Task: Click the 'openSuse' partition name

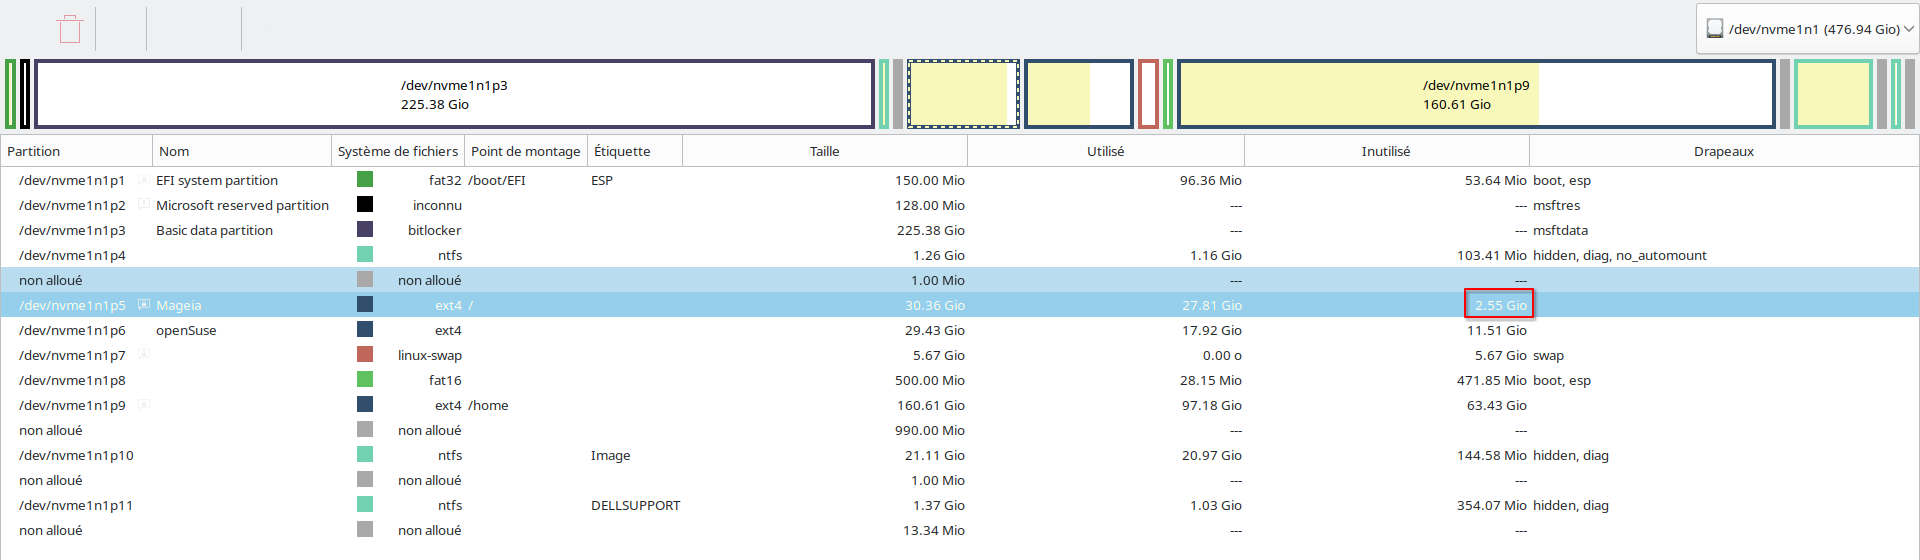Action: click(186, 330)
